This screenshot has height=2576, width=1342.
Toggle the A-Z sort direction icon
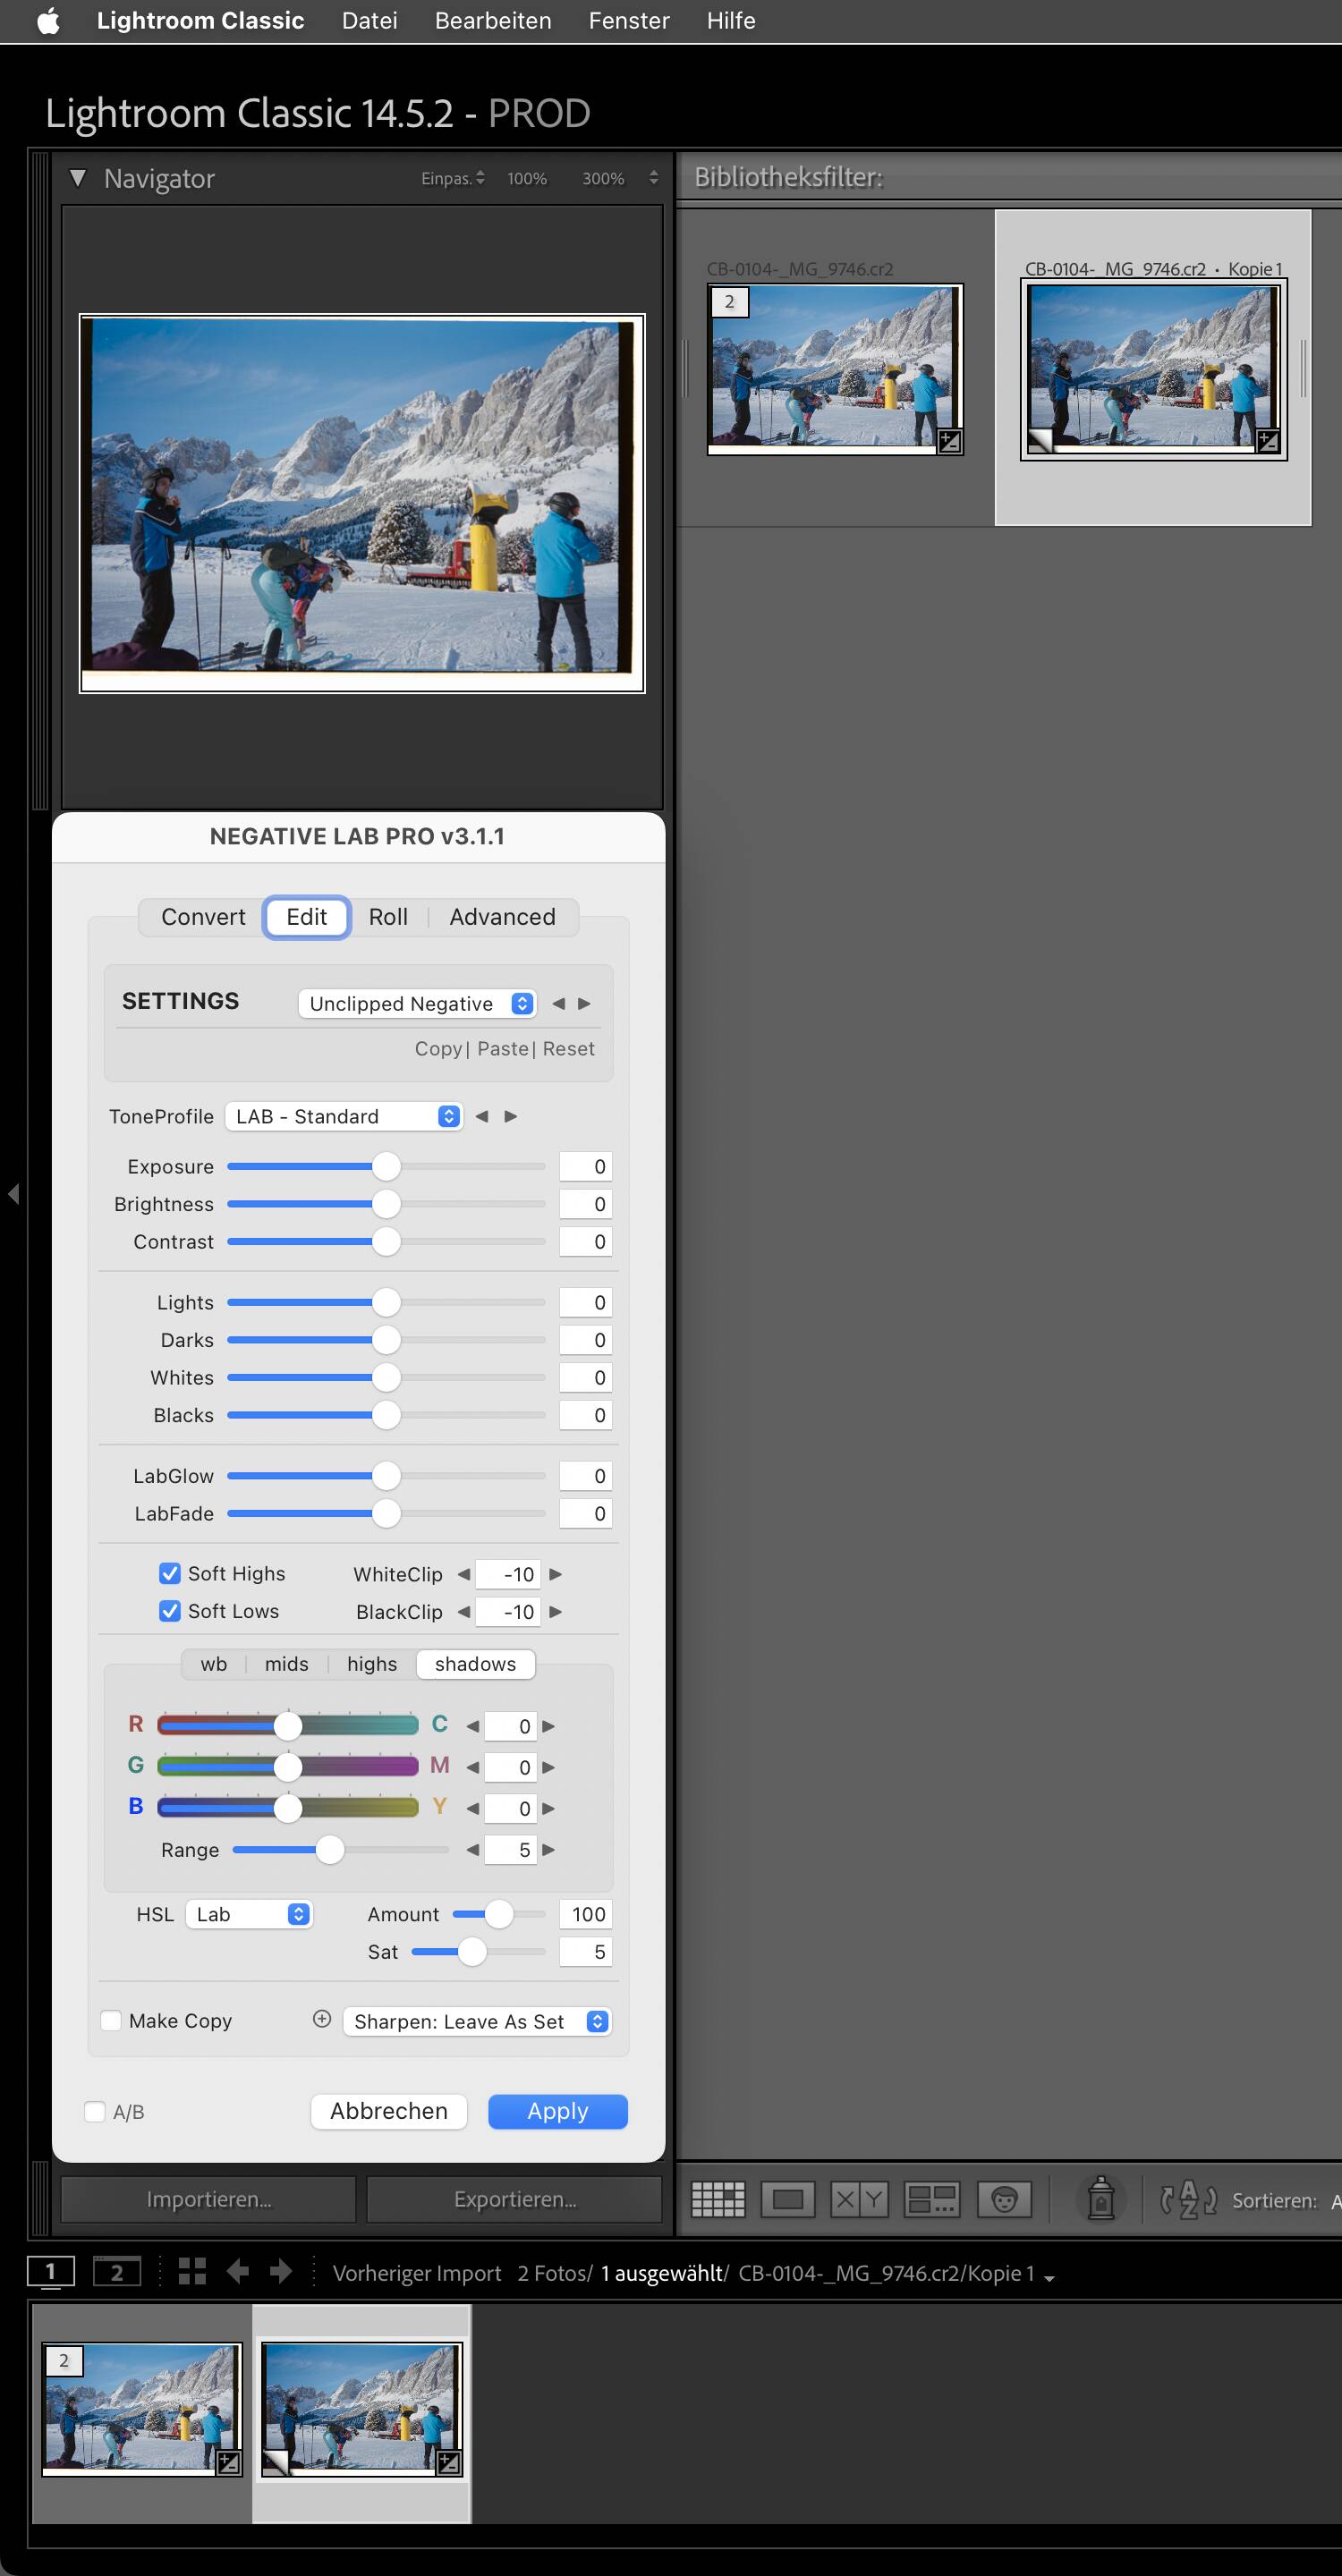pyautogui.click(x=1188, y=2200)
